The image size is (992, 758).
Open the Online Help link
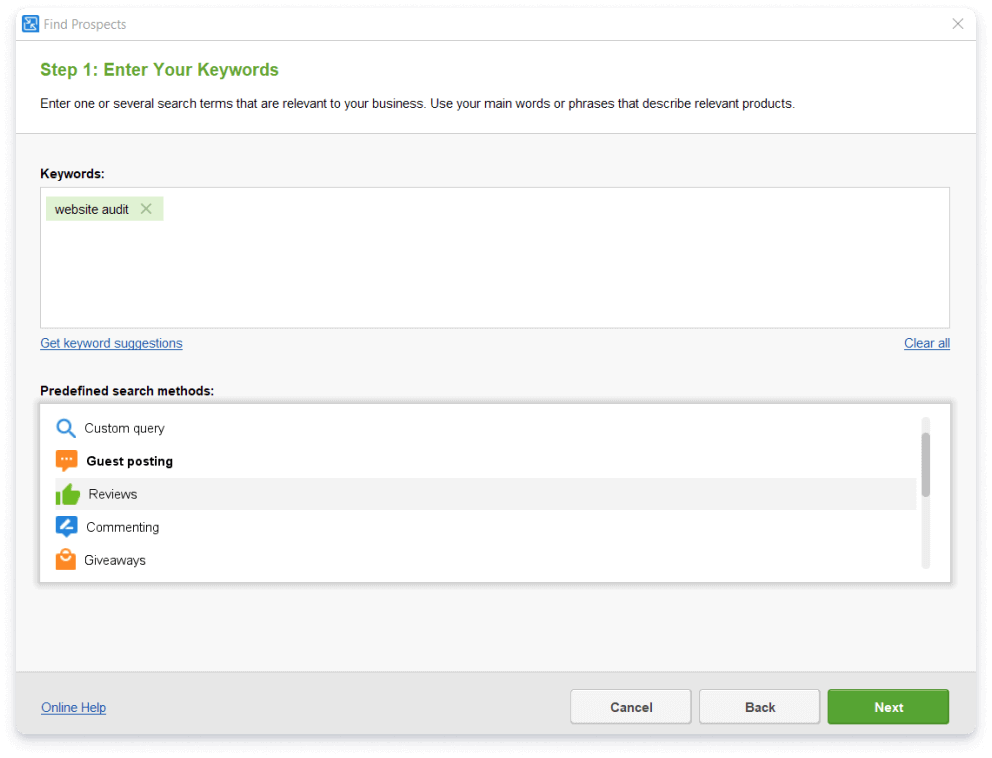[x=73, y=708]
